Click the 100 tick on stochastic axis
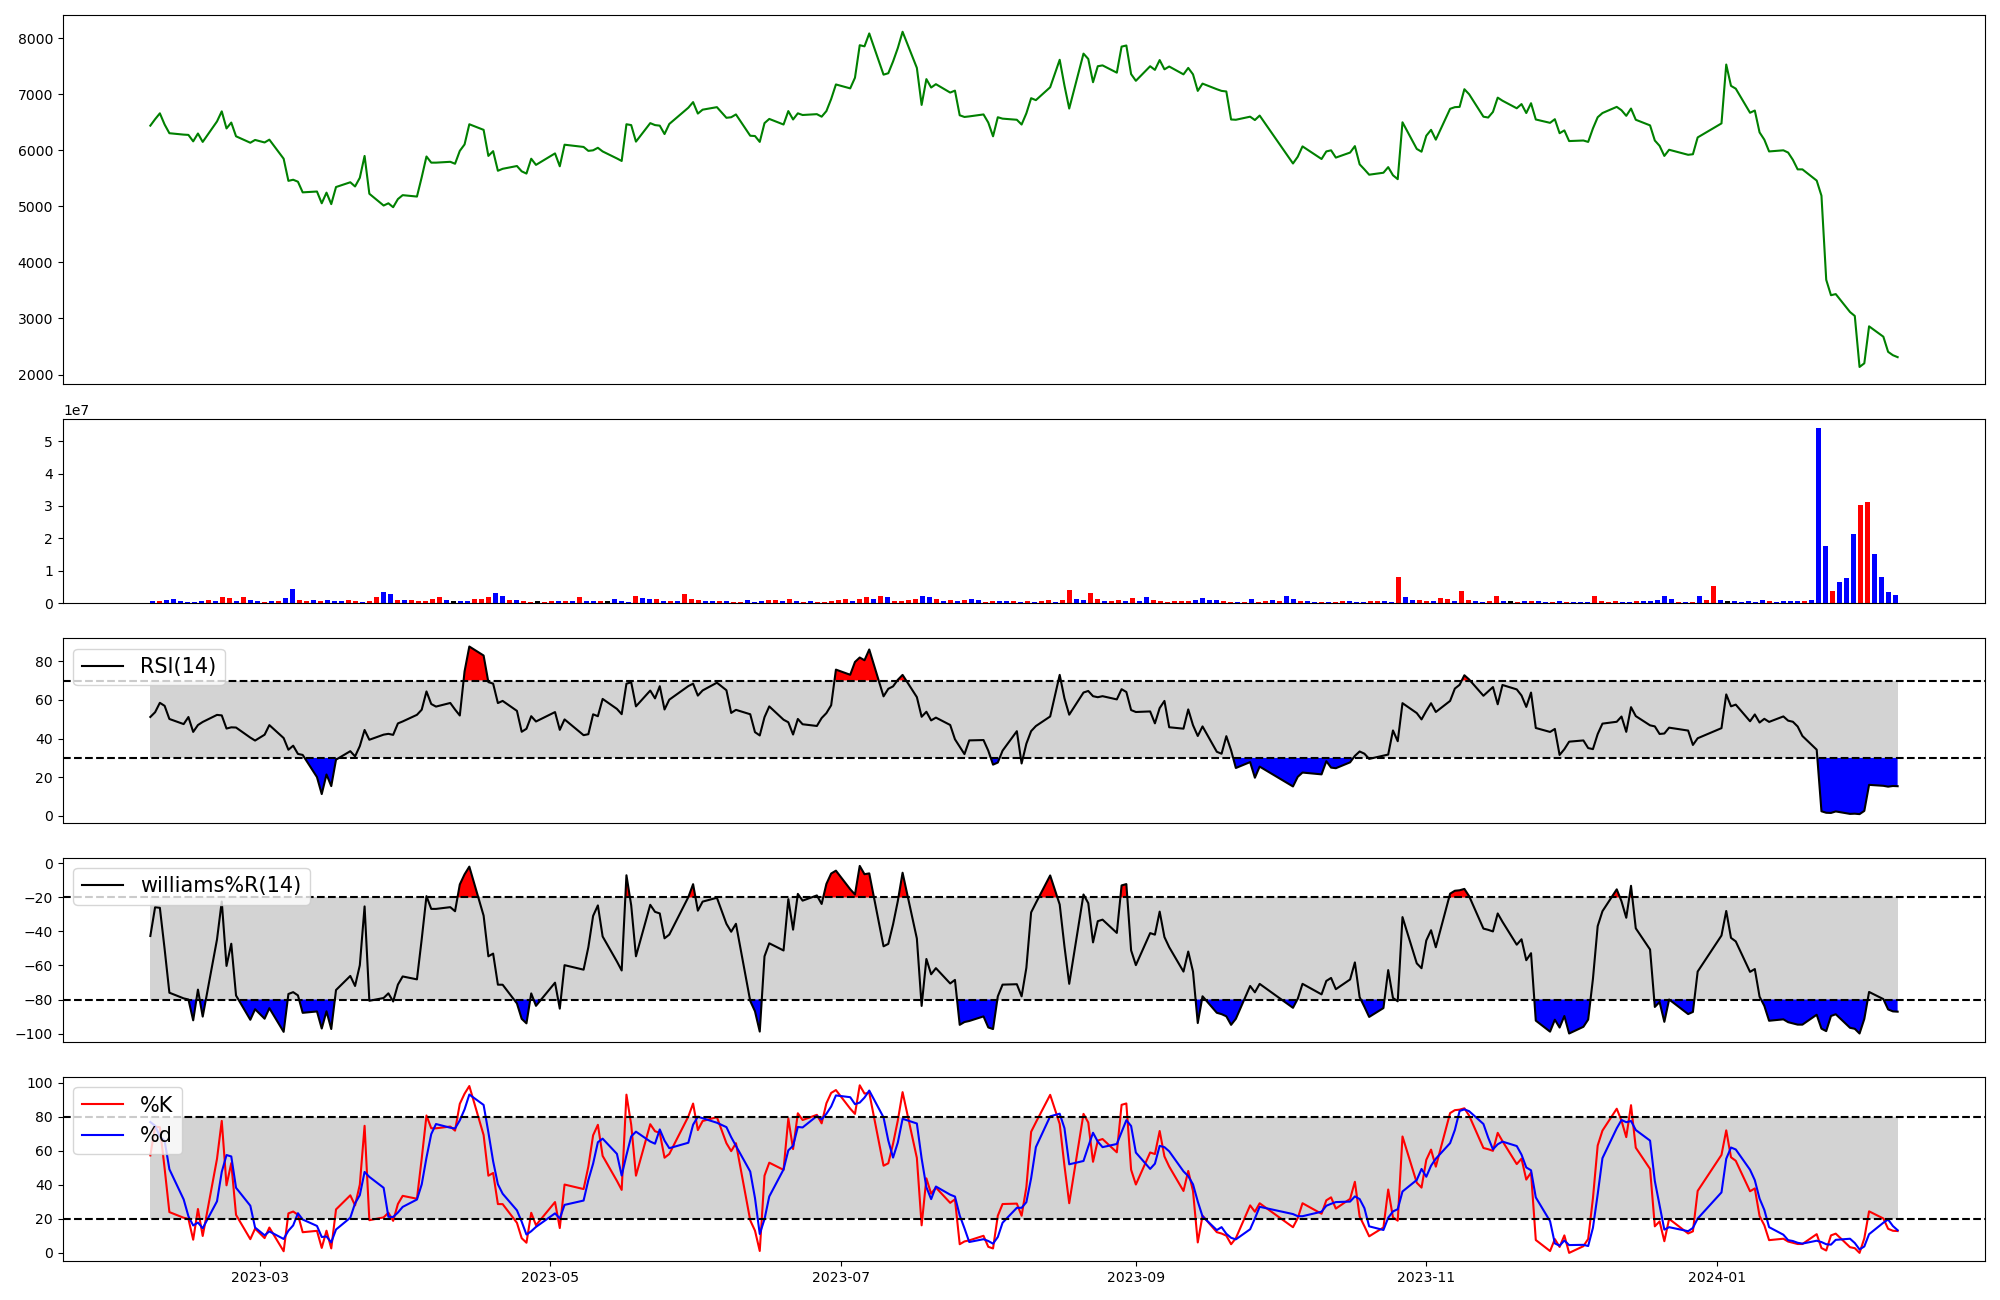Viewport: 2000px width, 1300px height. pyautogui.click(x=39, y=1083)
